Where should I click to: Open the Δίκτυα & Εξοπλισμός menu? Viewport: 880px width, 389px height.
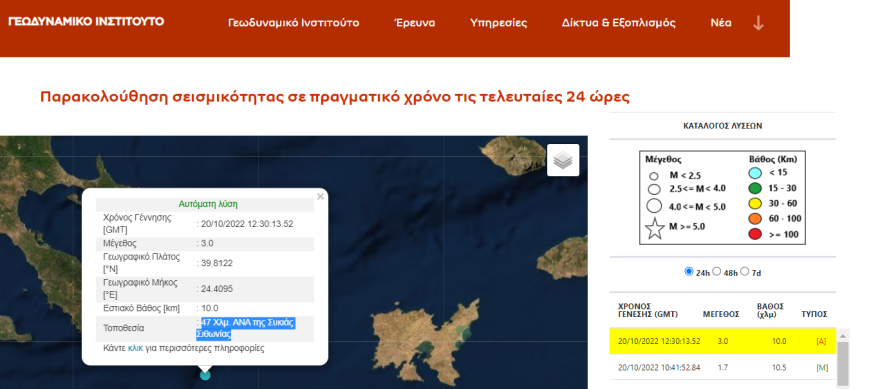[x=618, y=23]
